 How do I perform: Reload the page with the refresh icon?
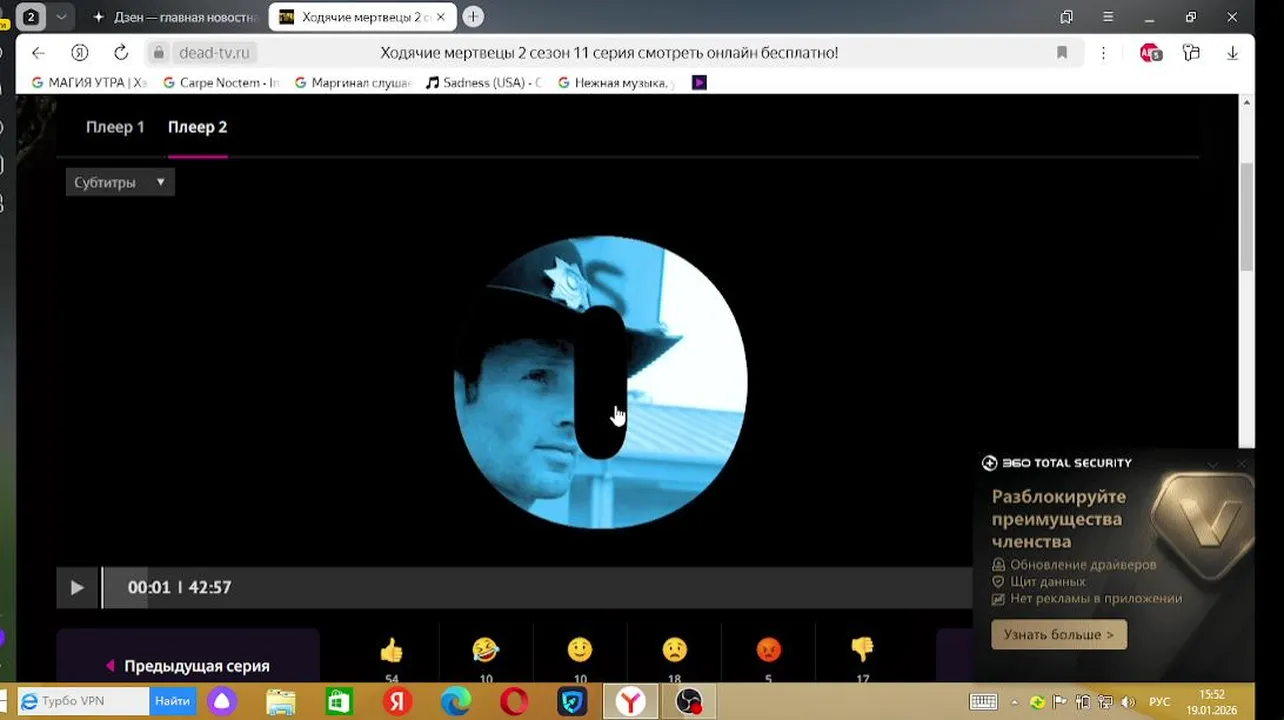121,53
